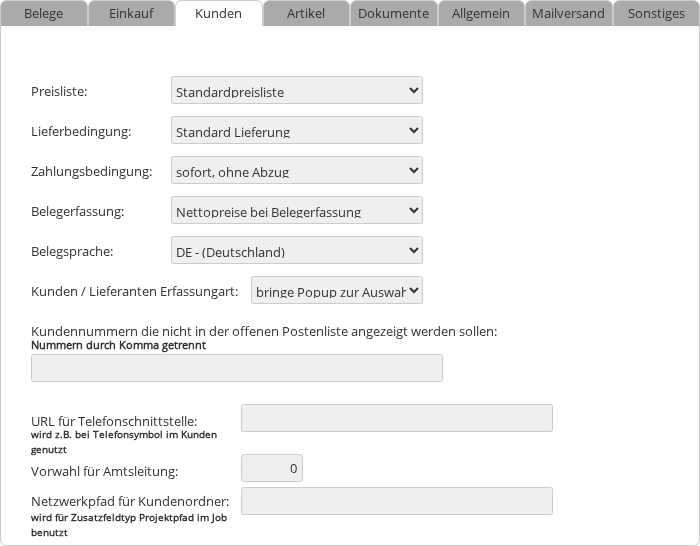Expand the Zahlungsbedingung dropdown
Viewport: 700px width, 546px height.
click(297, 171)
